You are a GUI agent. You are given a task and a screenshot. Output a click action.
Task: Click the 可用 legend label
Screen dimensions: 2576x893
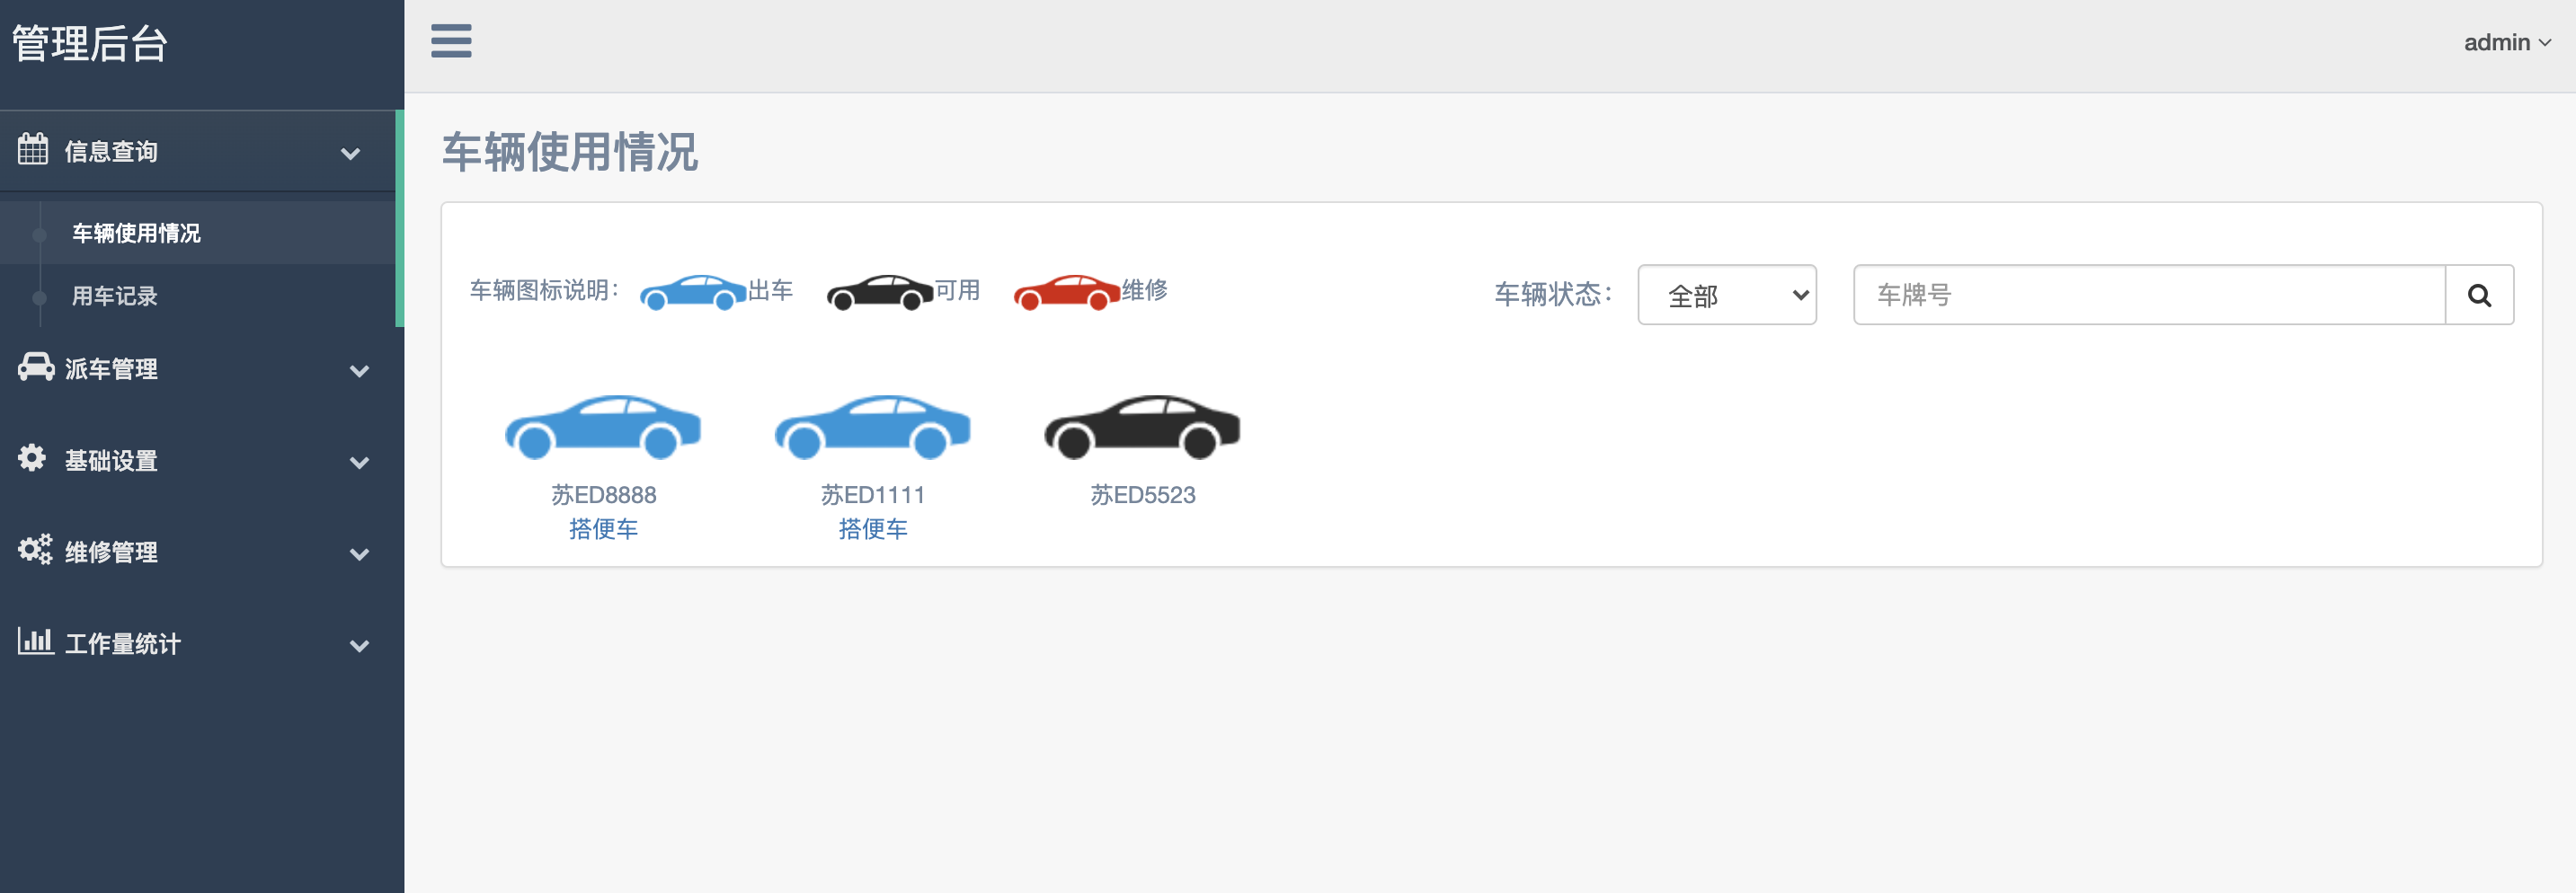(x=957, y=290)
